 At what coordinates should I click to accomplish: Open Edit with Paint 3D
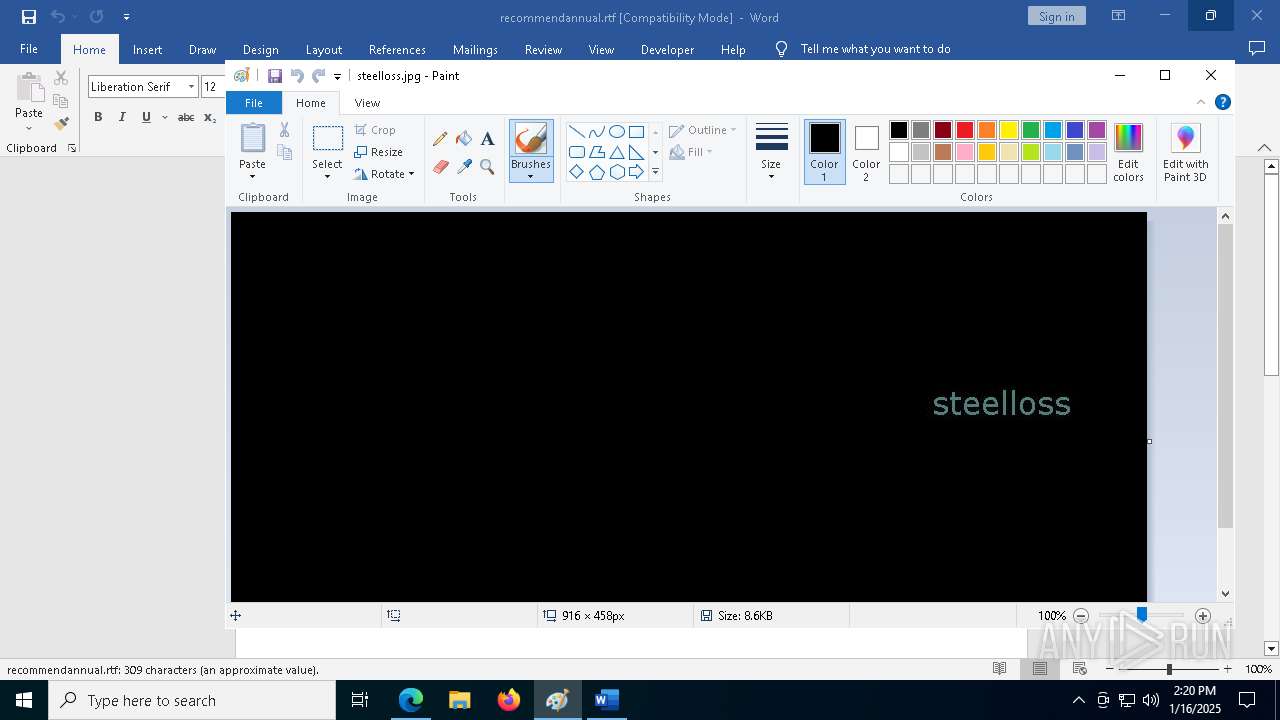tap(1185, 152)
